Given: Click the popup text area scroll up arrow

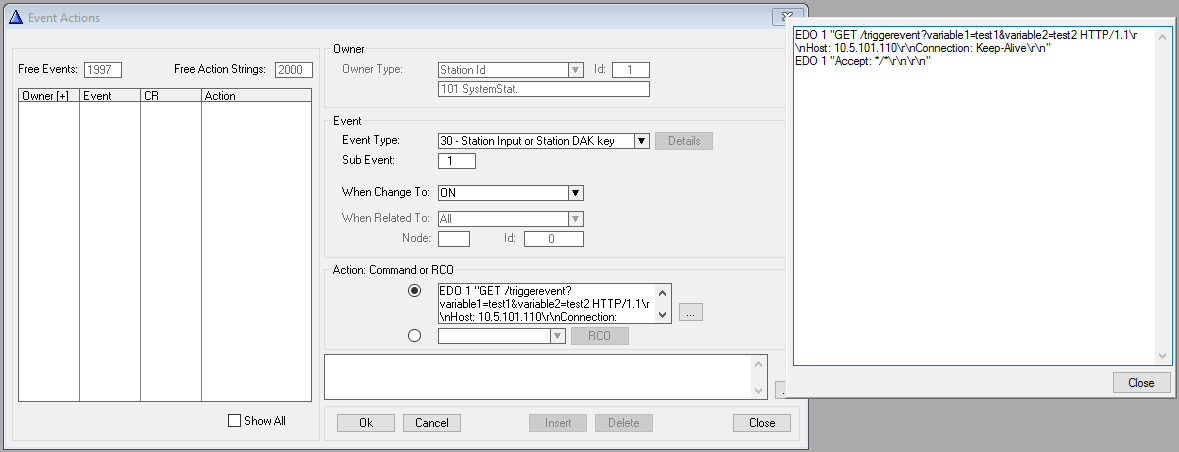Looking at the screenshot, I should click(1164, 36).
